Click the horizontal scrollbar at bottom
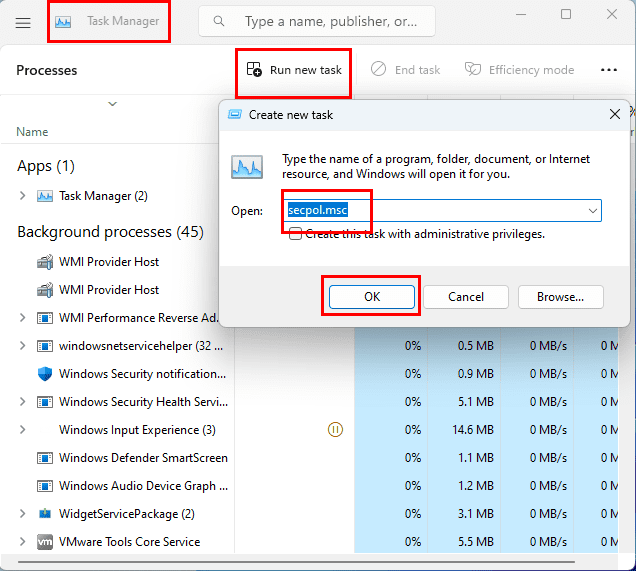This screenshot has height=571, width=636. point(296,562)
